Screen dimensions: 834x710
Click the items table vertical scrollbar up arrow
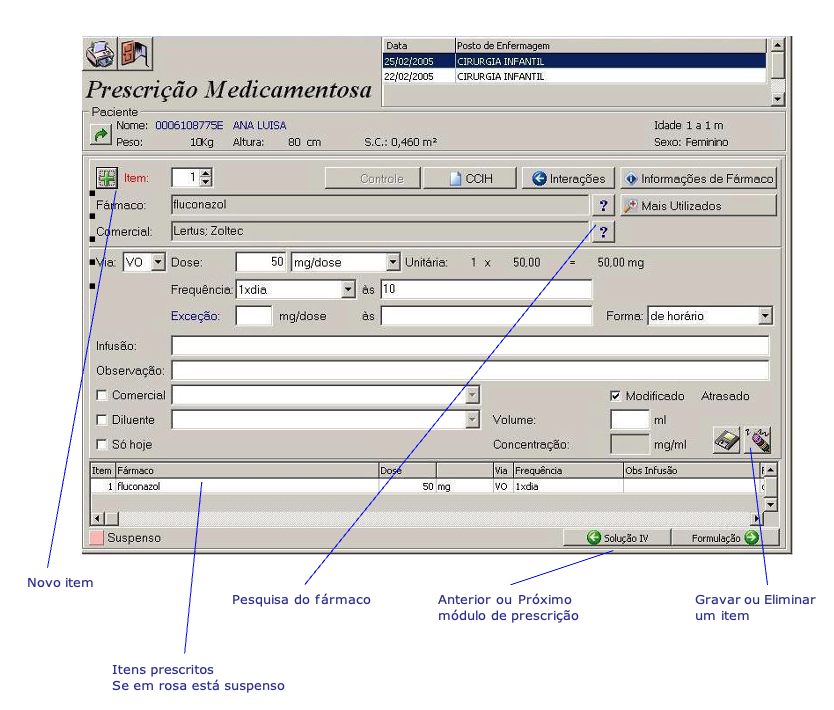(770, 470)
